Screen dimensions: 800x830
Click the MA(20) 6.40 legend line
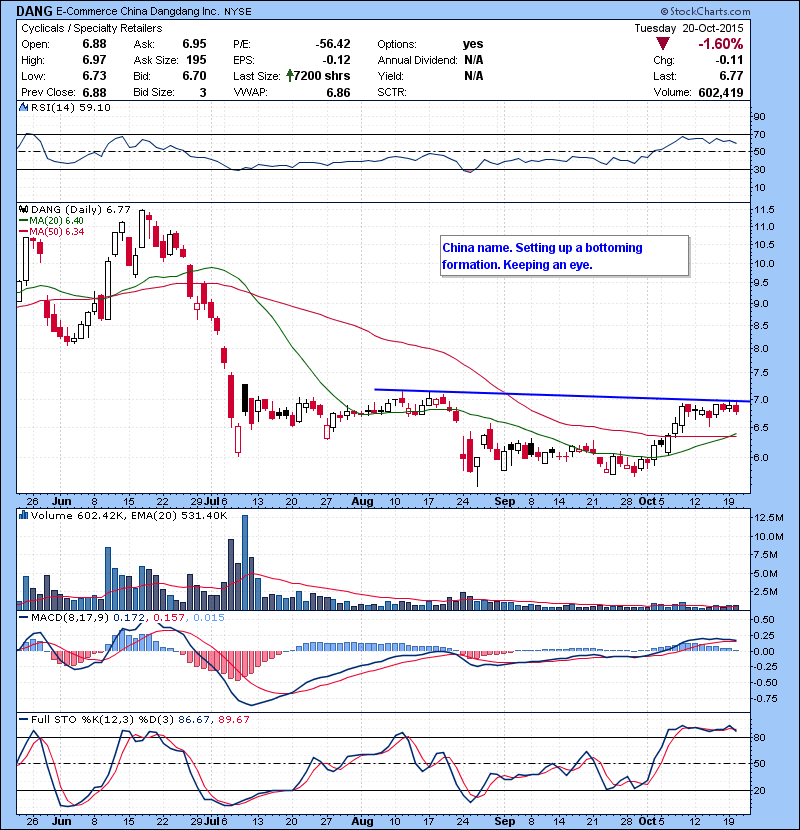coord(51,221)
